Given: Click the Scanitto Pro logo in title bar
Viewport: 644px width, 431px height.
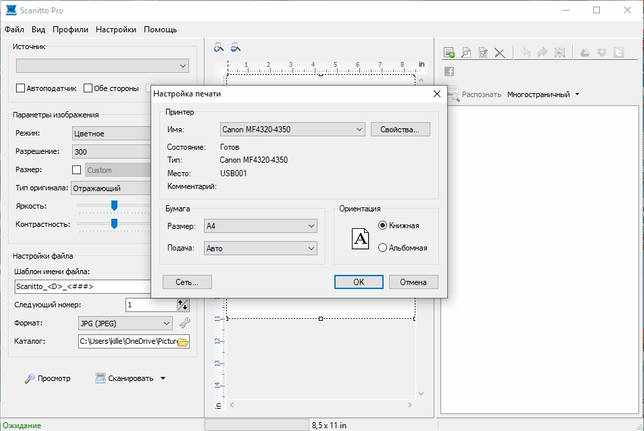Looking at the screenshot, I should click(x=11, y=10).
